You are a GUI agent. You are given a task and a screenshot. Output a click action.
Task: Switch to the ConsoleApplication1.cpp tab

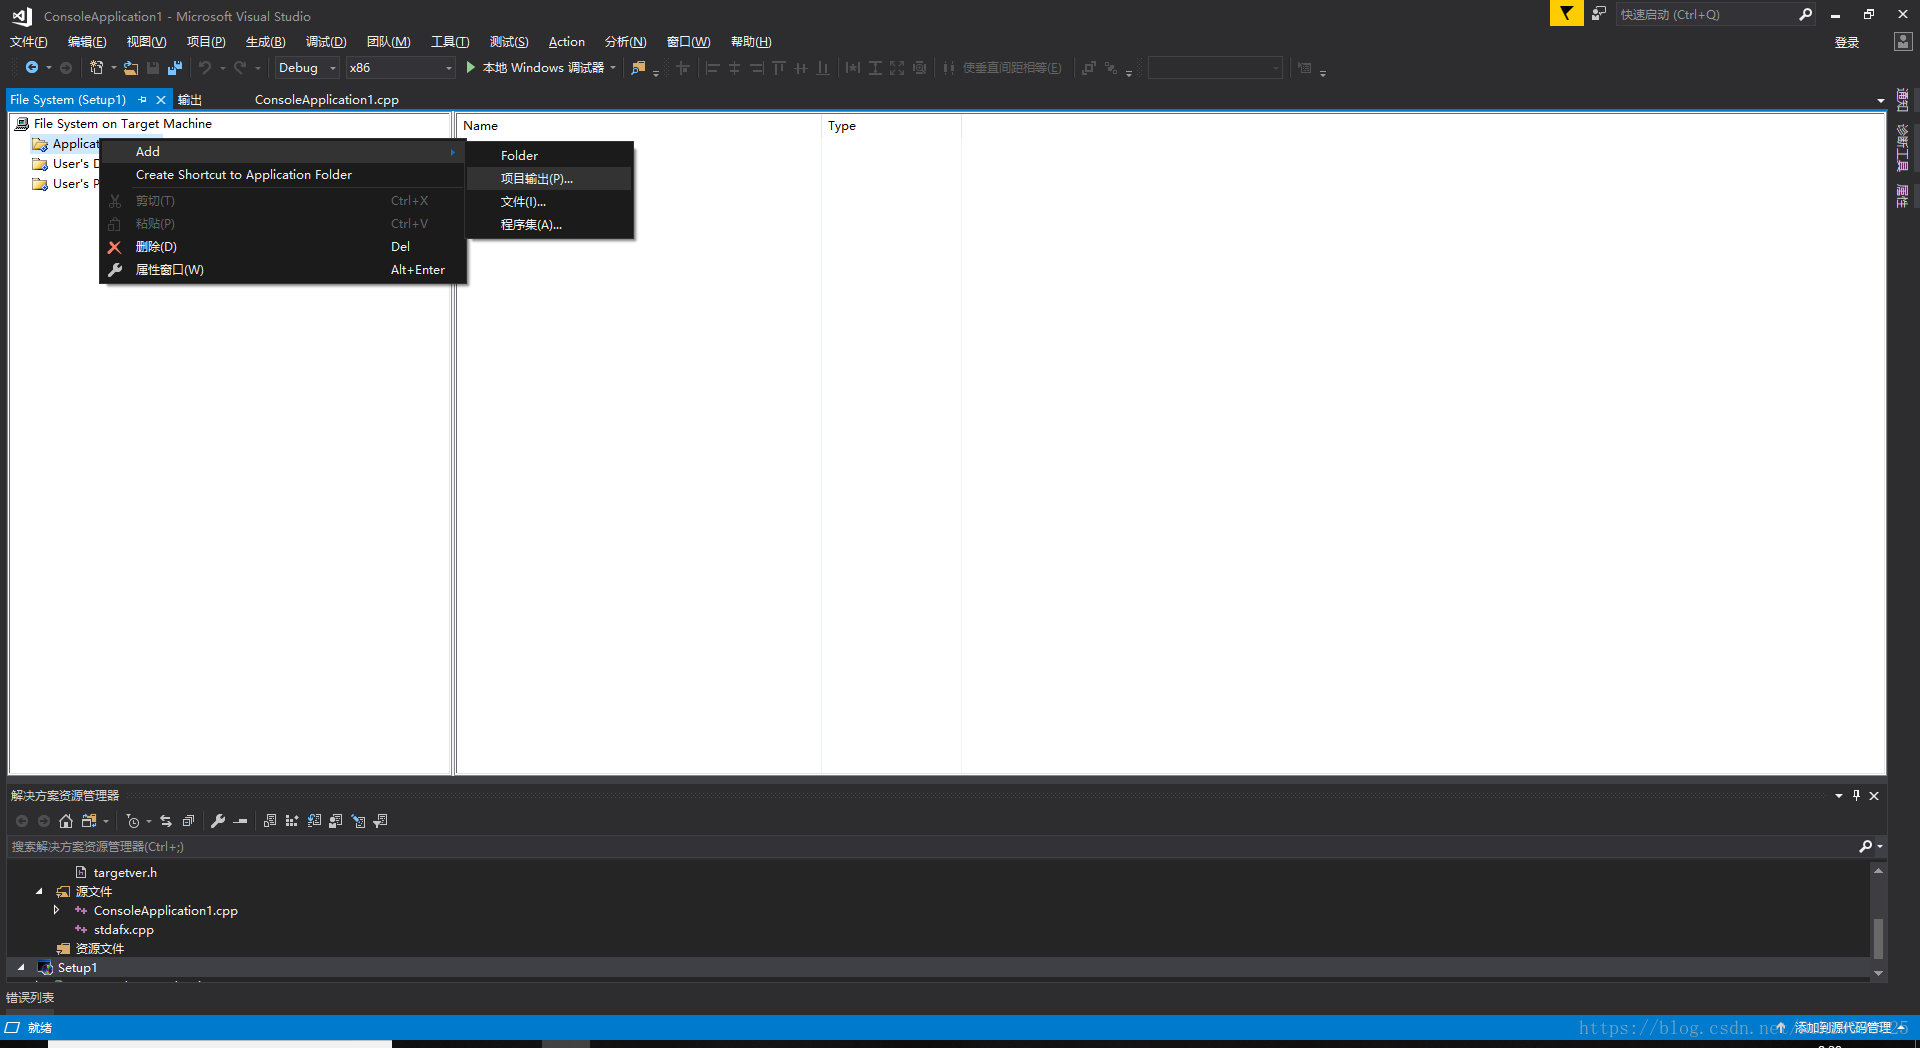(x=327, y=100)
